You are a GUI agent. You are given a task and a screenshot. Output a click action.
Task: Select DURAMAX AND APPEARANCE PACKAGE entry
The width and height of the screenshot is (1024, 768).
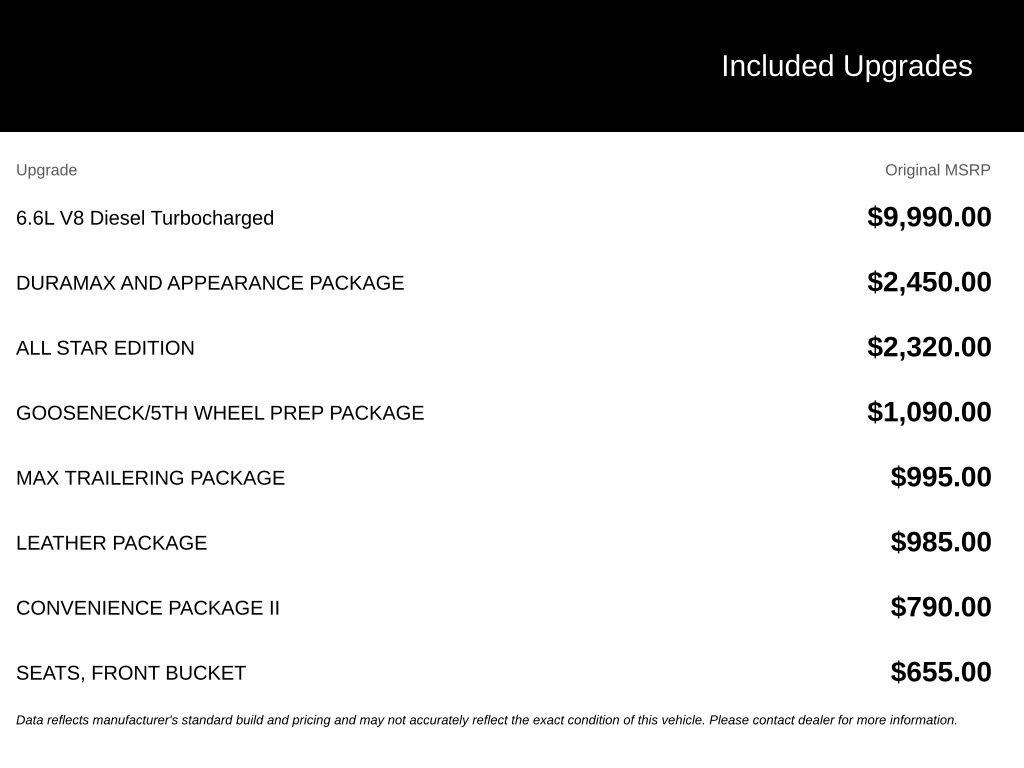(x=210, y=283)
